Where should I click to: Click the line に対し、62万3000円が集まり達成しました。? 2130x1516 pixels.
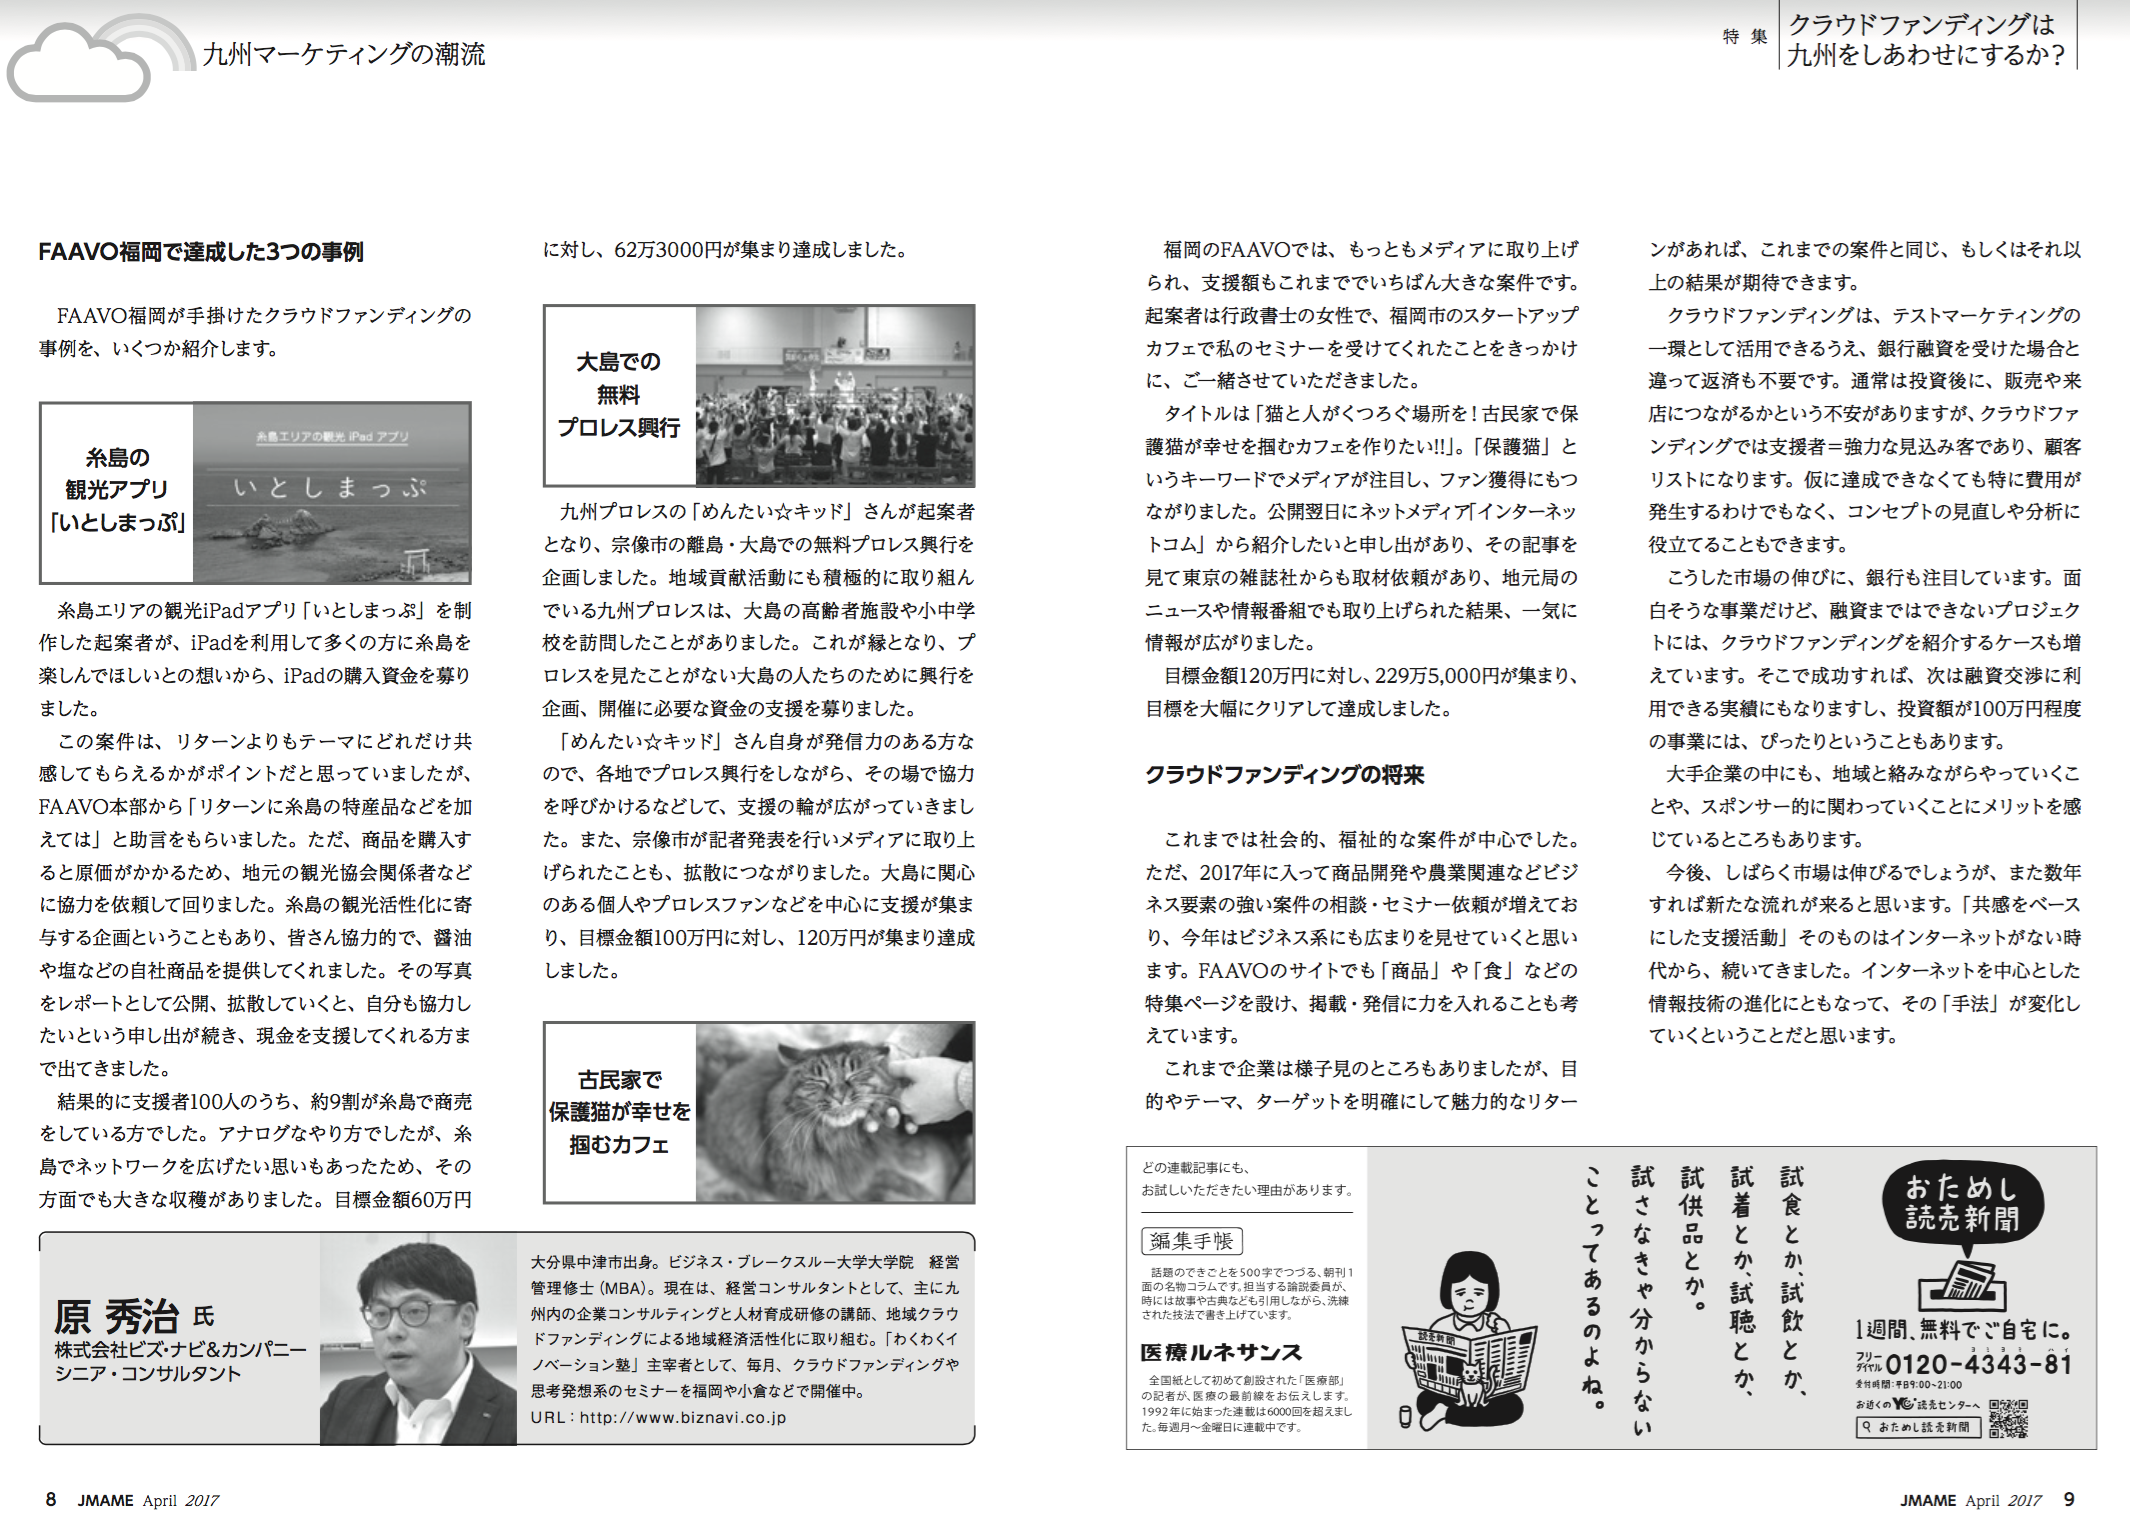tap(725, 250)
